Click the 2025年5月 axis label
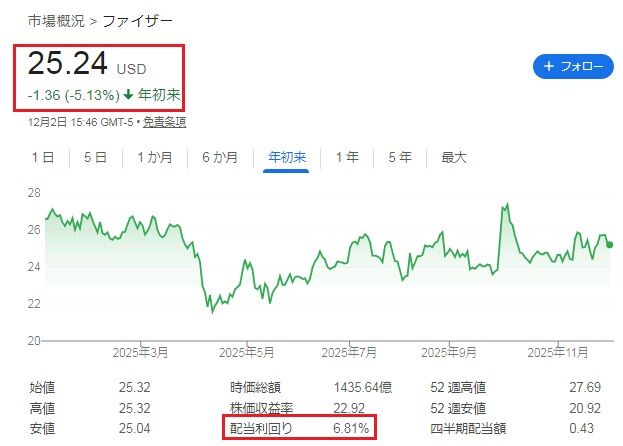The height and width of the screenshot is (446, 623). pyautogui.click(x=247, y=352)
